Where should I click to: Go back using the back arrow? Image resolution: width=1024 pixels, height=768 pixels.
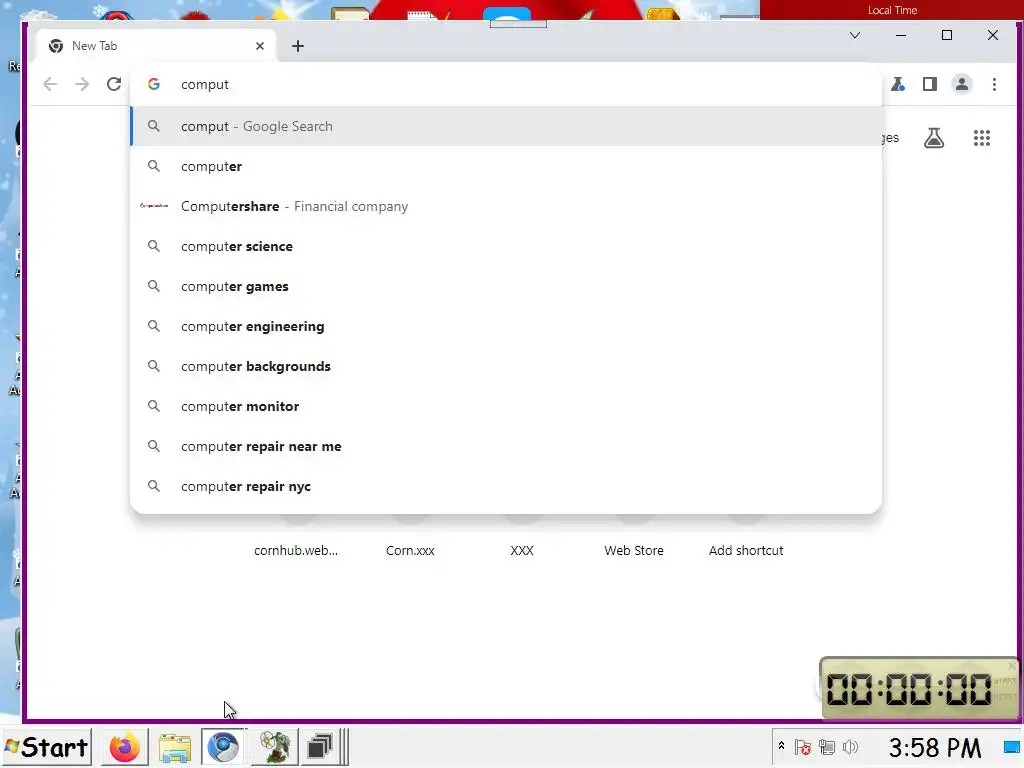50,84
